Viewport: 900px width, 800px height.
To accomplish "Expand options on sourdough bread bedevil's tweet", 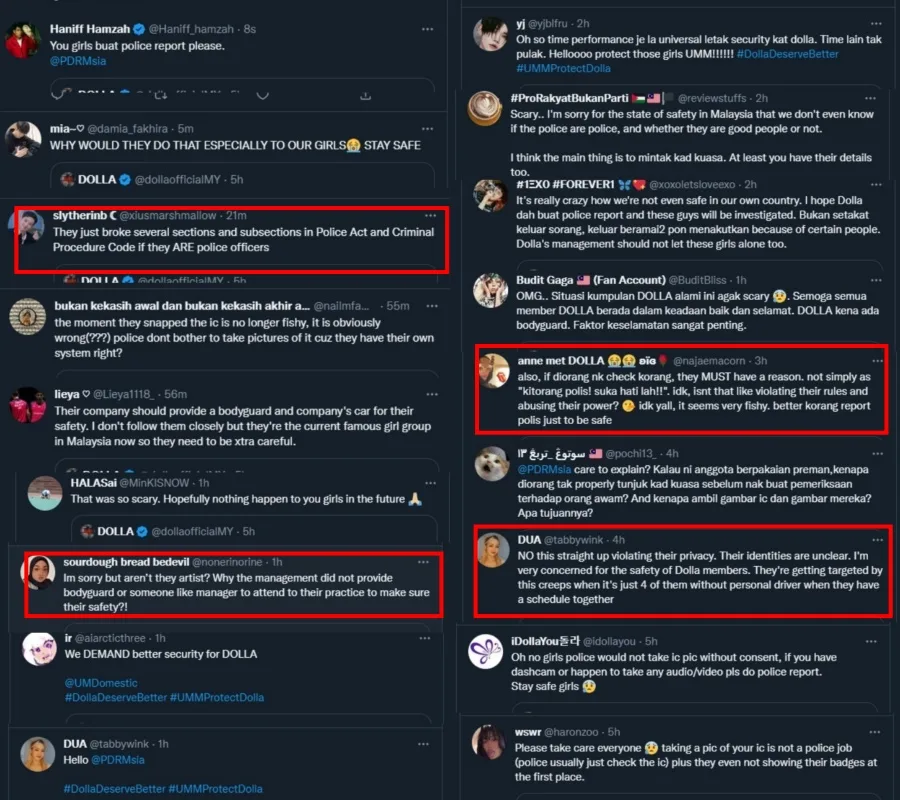I will pos(430,561).
